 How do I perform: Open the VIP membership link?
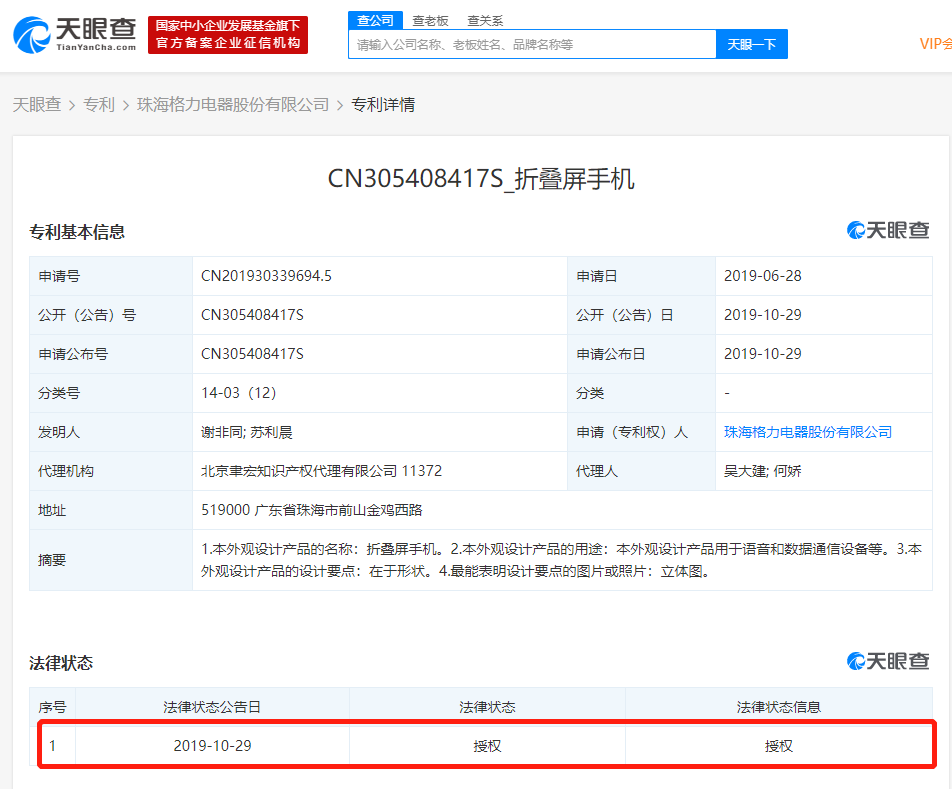point(935,44)
